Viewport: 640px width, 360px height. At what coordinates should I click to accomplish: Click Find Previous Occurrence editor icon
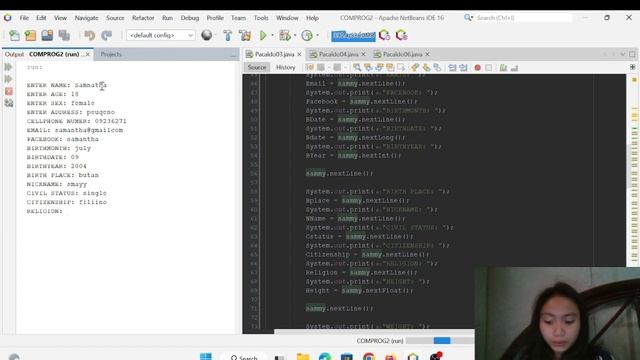click(368, 67)
